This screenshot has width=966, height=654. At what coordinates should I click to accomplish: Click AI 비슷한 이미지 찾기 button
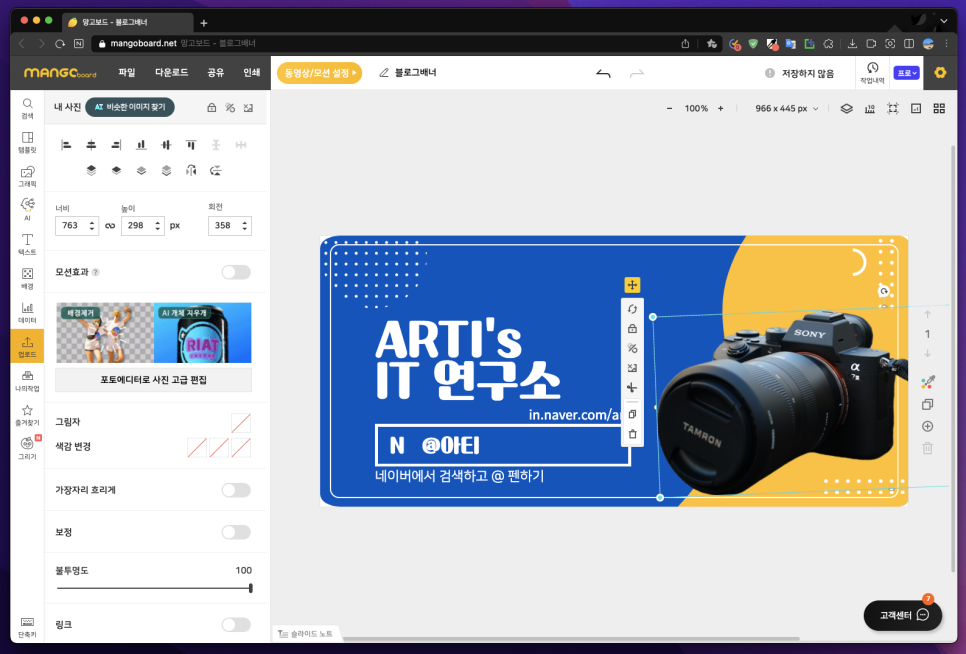130,107
